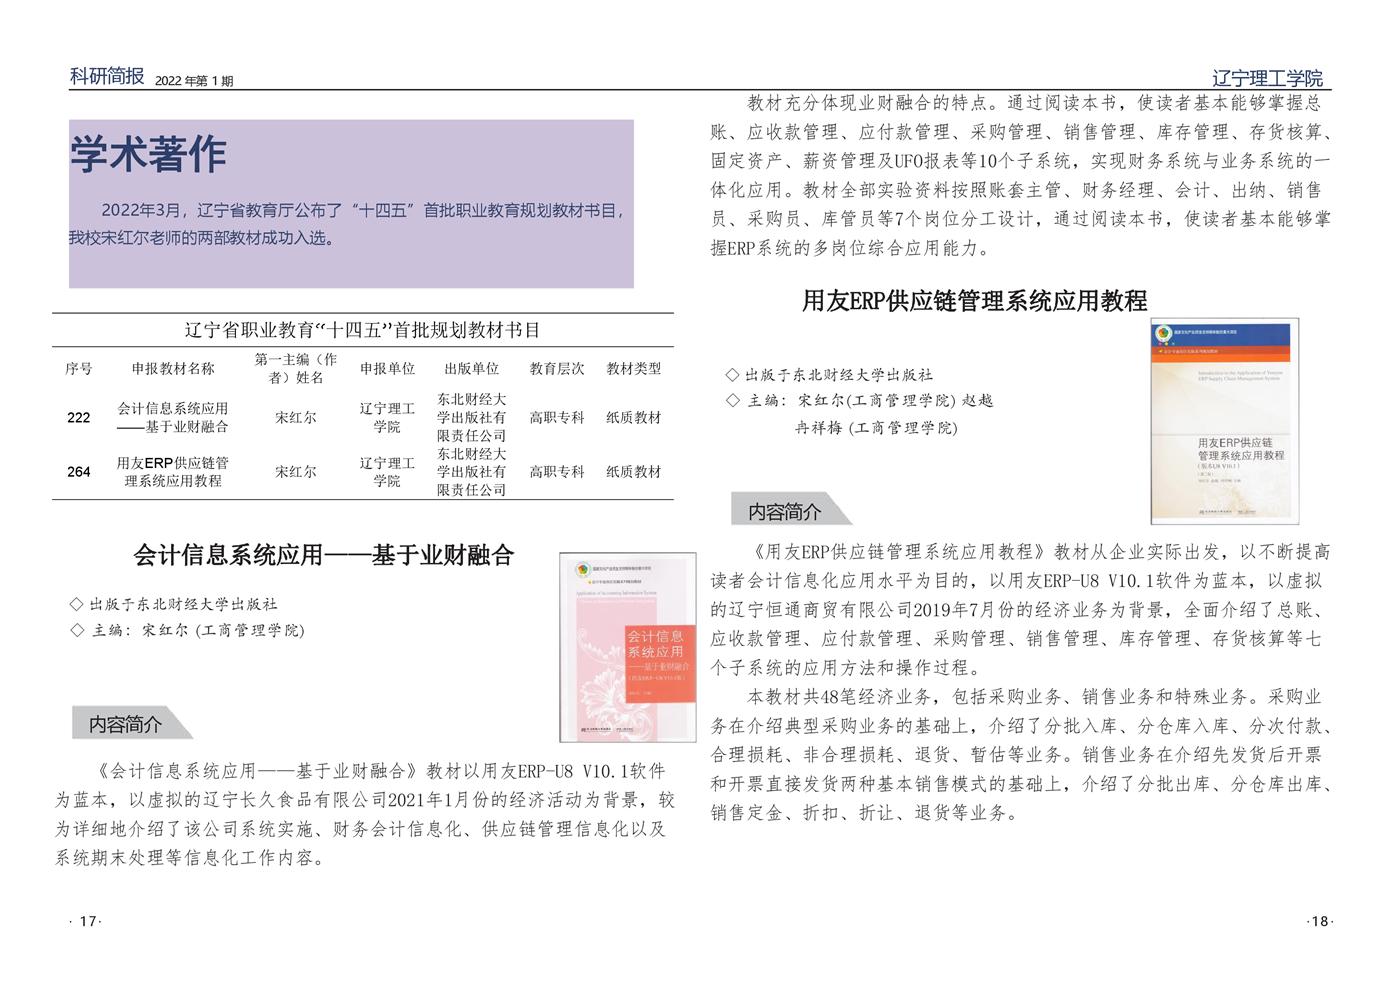Click heading 会计信息系统应用——基于业财融合
Screen dimensions: 1398x982
pyautogui.click(x=324, y=555)
